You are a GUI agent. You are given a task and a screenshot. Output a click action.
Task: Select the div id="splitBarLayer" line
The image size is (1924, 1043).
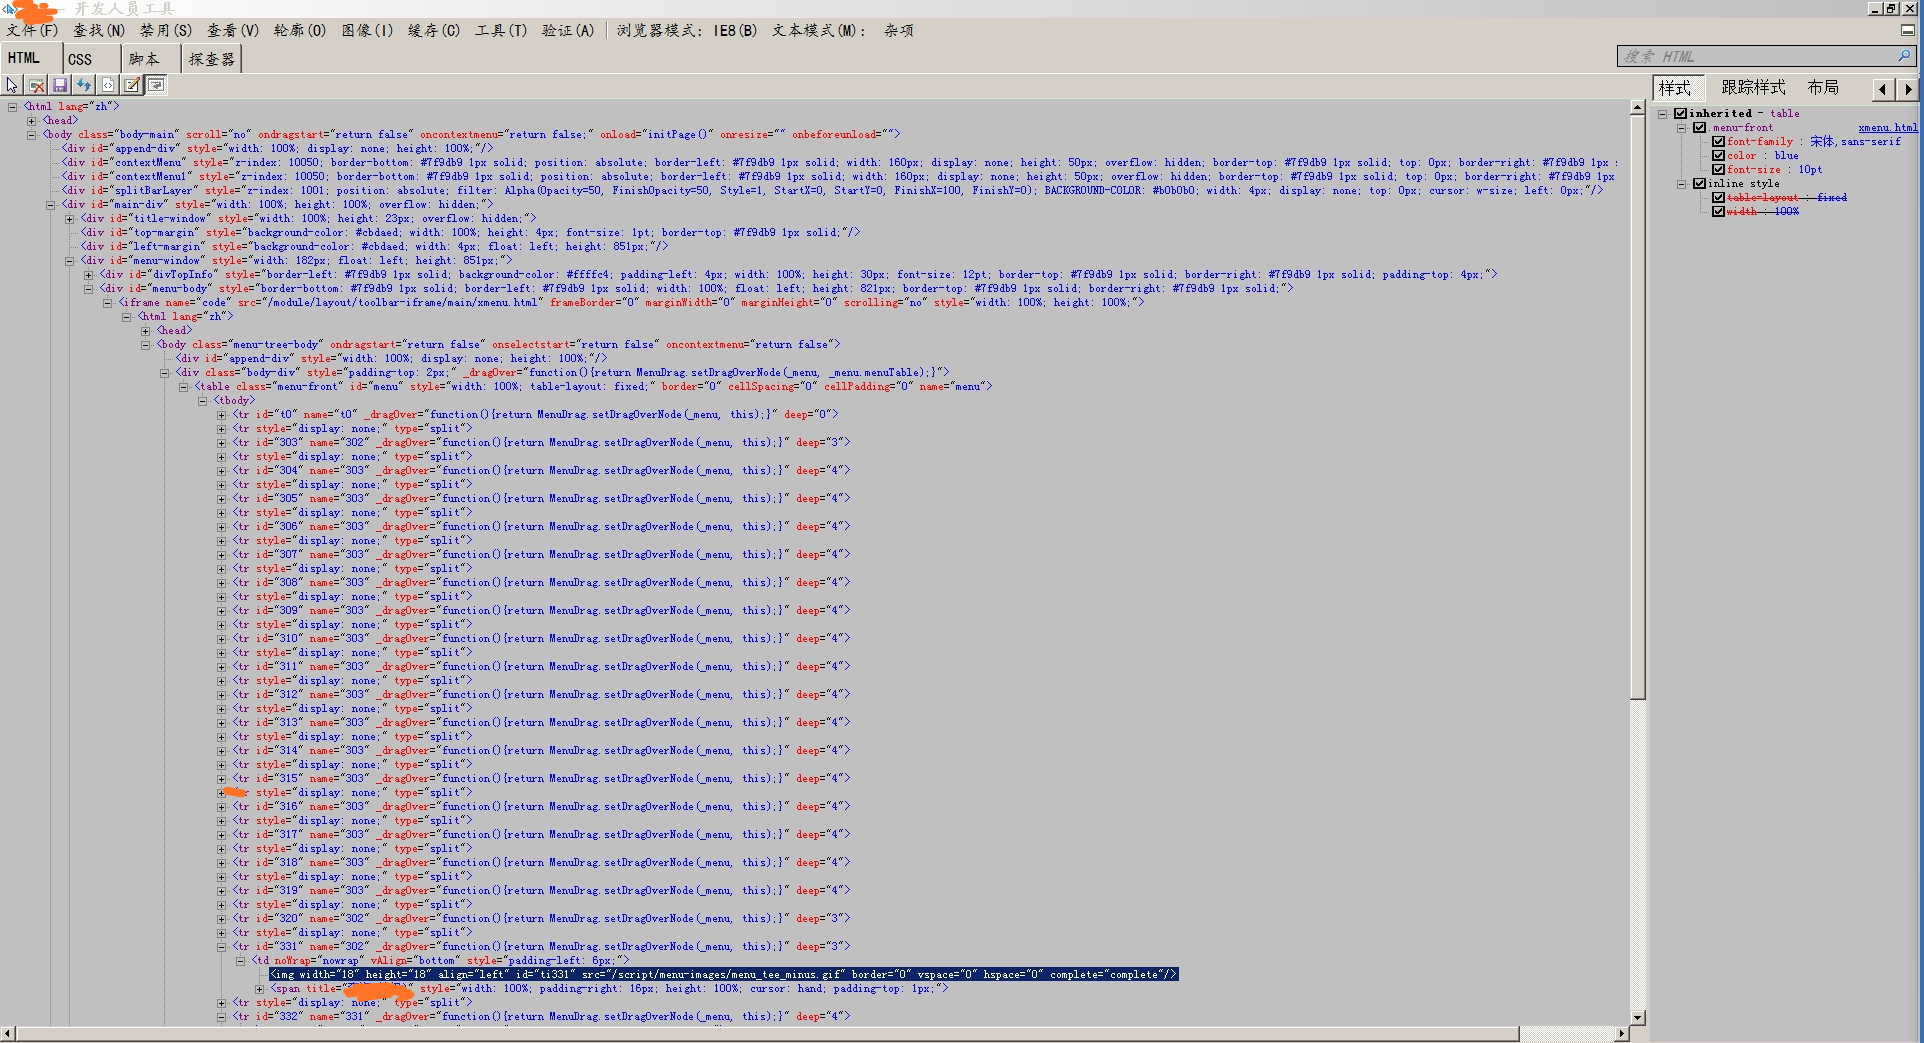(832, 190)
